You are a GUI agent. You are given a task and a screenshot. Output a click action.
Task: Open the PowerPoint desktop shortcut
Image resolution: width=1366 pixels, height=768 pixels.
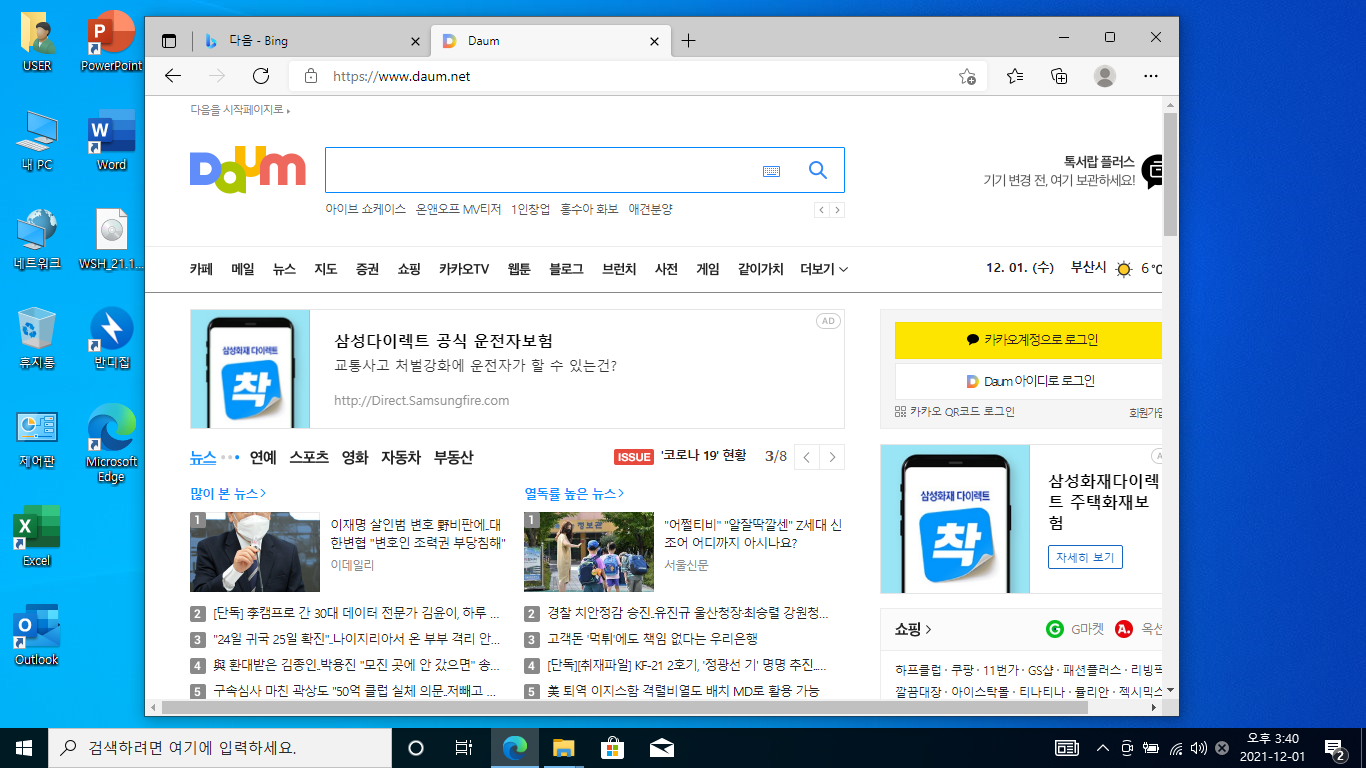point(111,42)
